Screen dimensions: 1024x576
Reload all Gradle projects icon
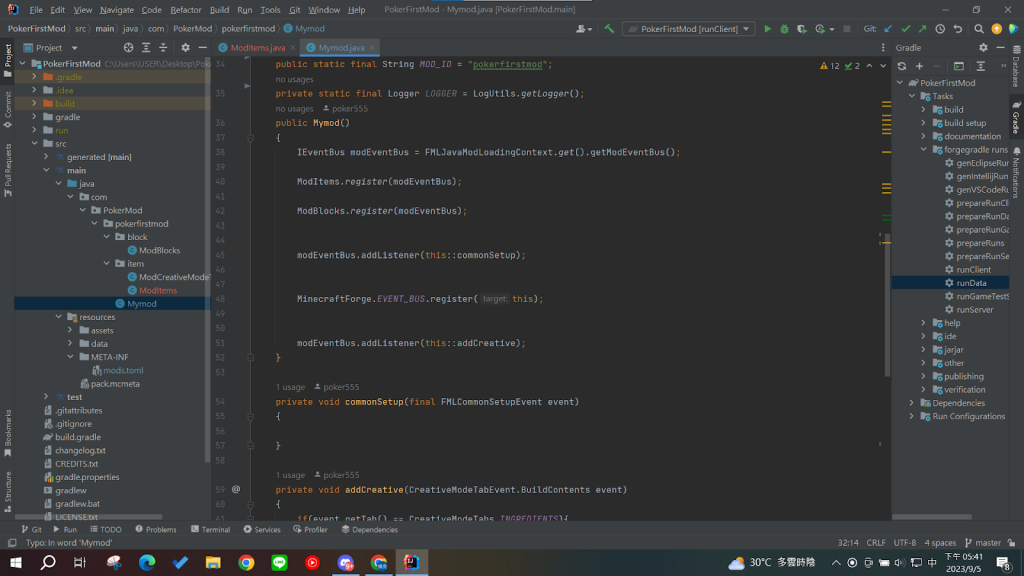point(902,66)
